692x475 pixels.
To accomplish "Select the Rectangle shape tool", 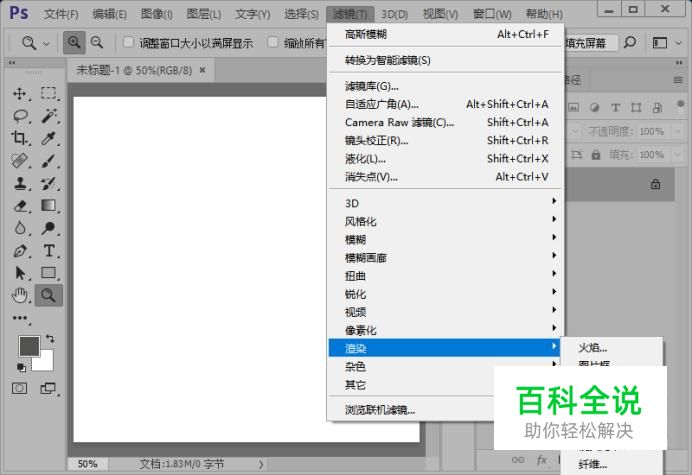I will pyautogui.click(x=49, y=273).
